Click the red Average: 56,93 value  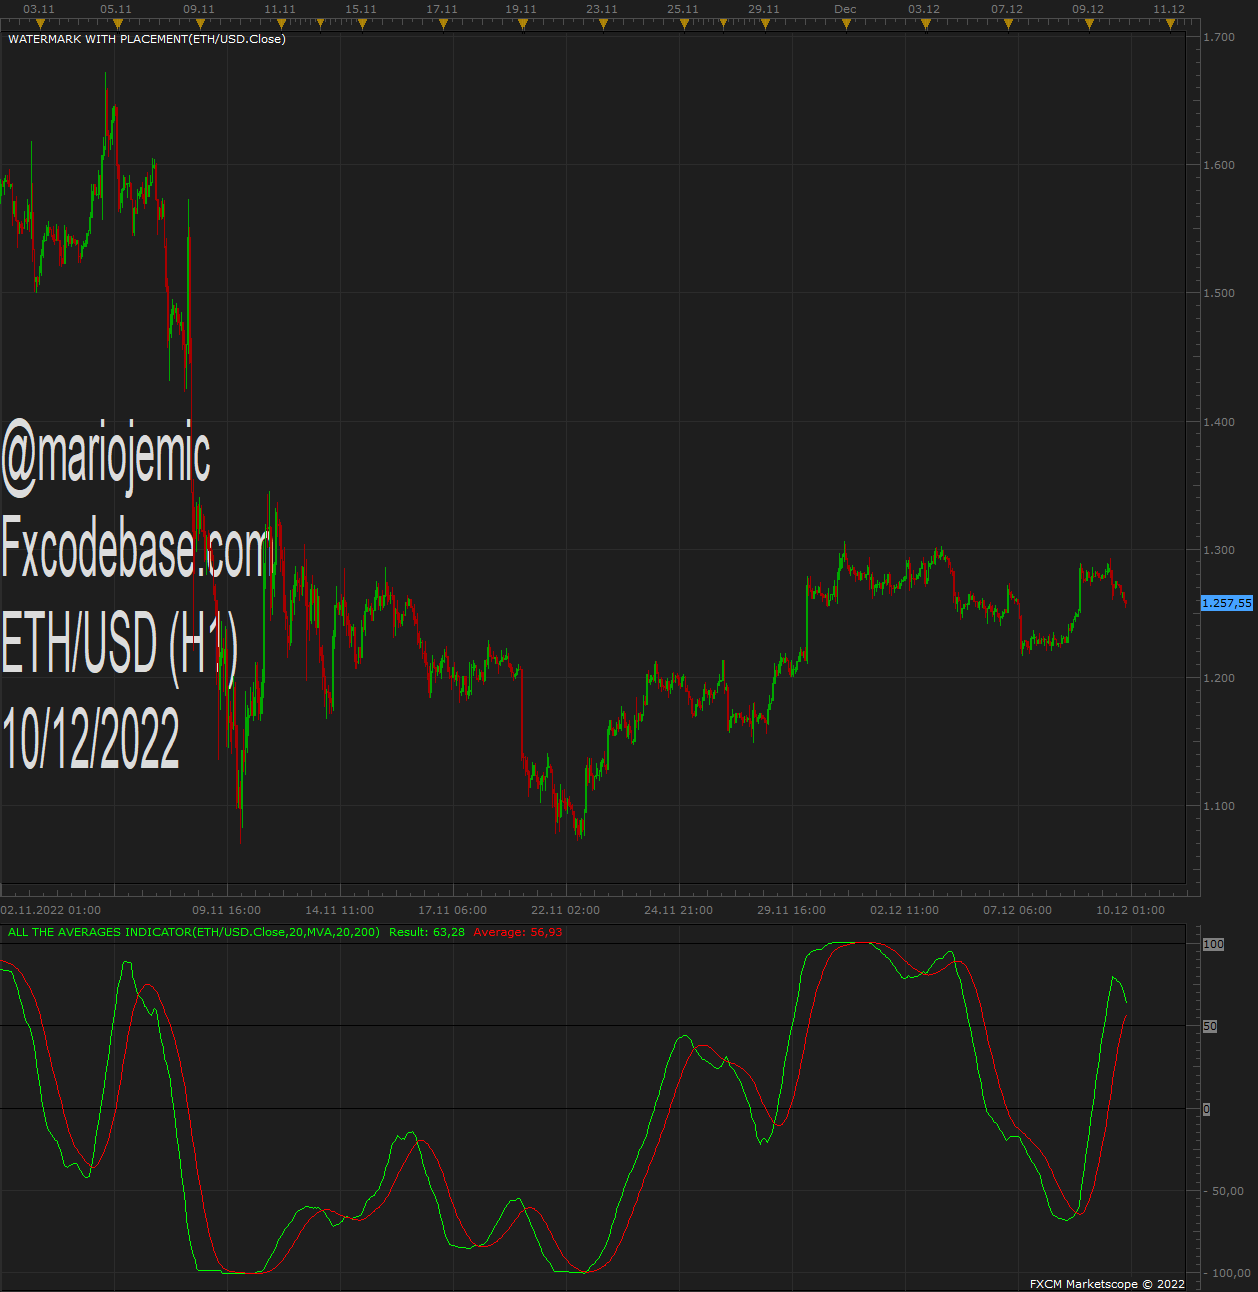[x=518, y=932]
